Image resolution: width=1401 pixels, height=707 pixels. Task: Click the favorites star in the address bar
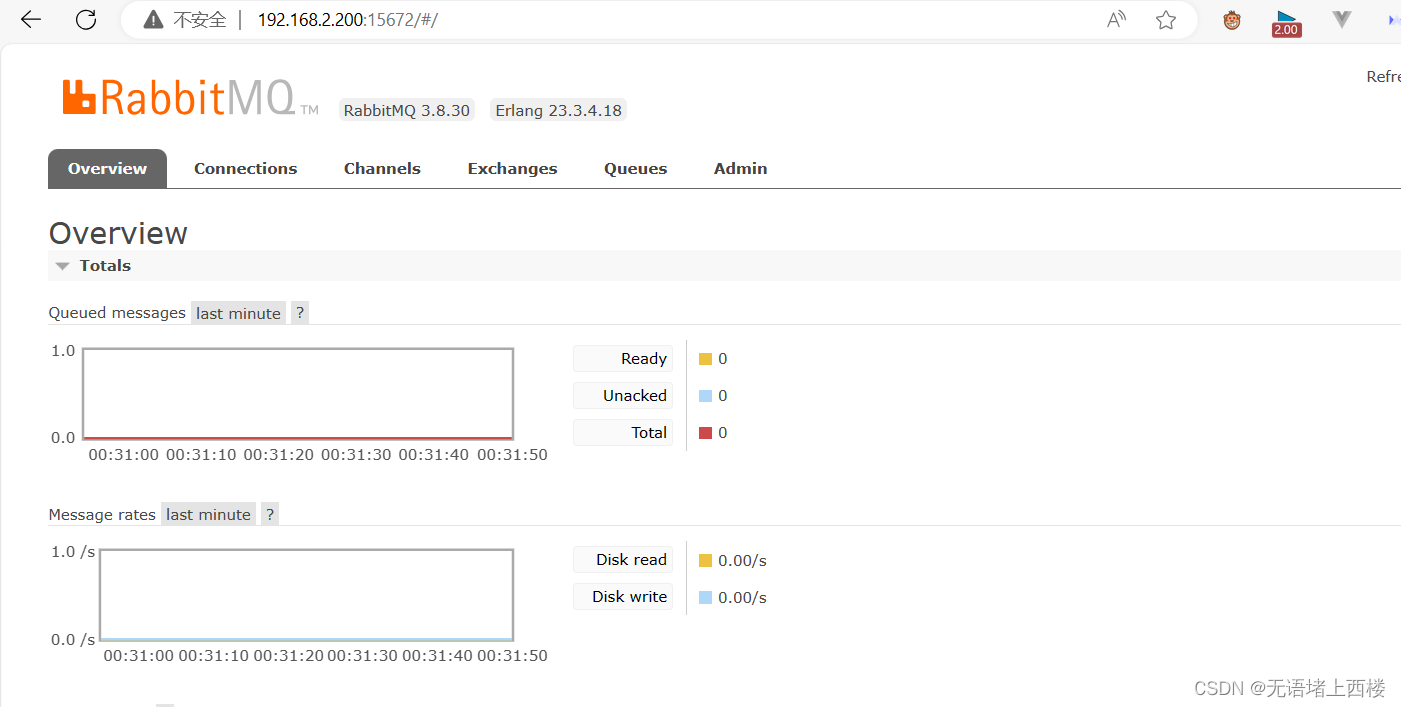click(x=1166, y=19)
